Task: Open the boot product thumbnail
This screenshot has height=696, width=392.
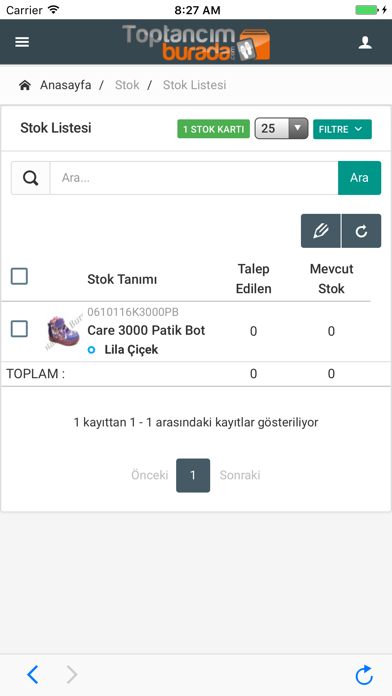Action: pyautogui.click(x=63, y=332)
